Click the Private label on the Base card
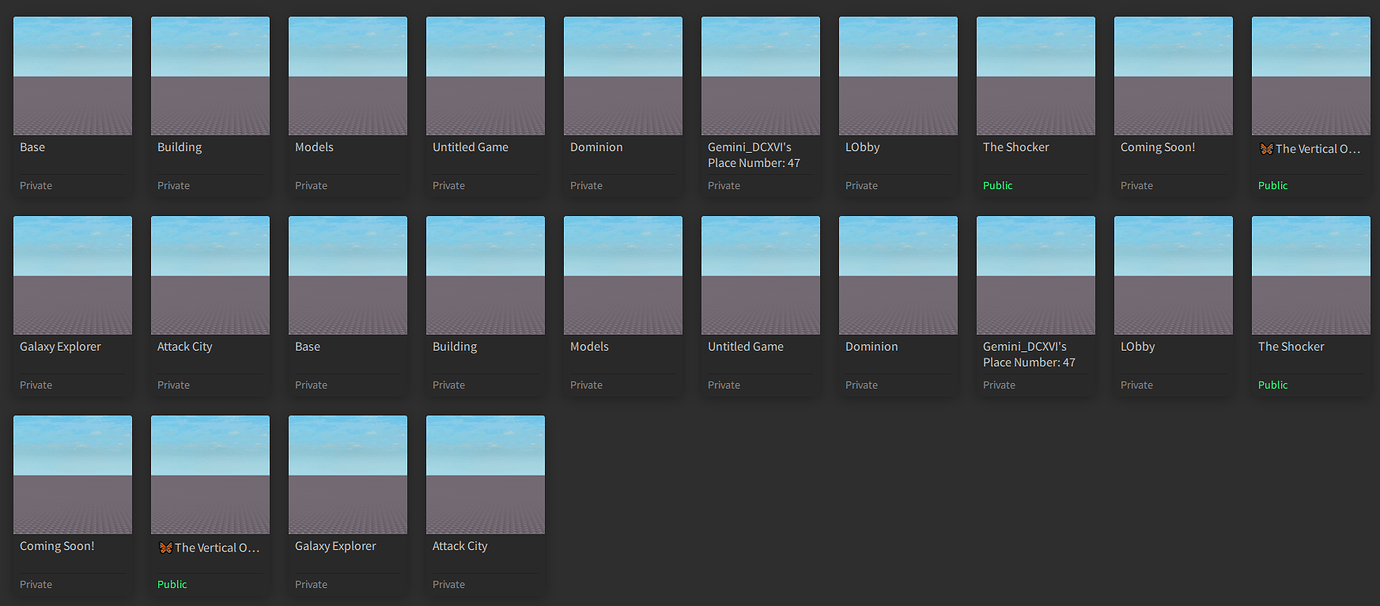This screenshot has width=1380, height=606. click(x=35, y=185)
